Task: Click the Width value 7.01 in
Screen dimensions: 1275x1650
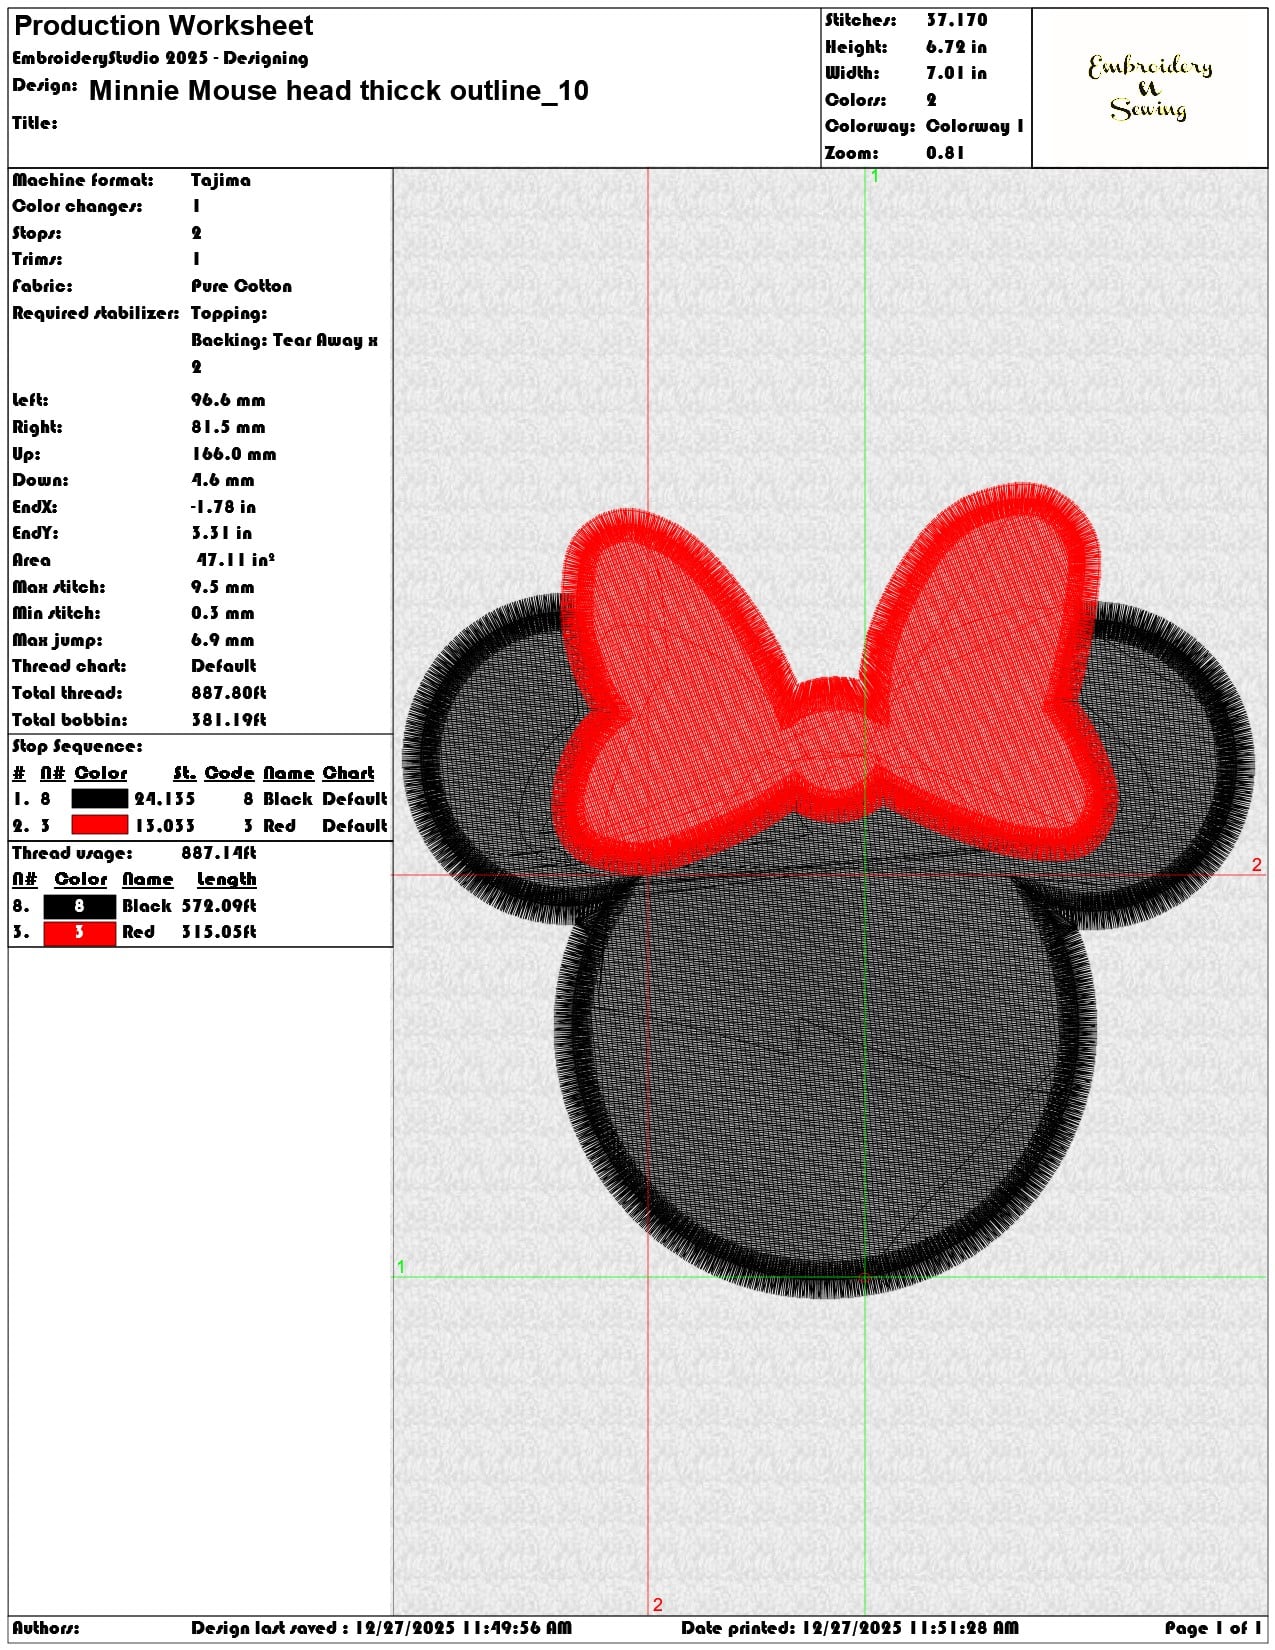Action: point(956,73)
